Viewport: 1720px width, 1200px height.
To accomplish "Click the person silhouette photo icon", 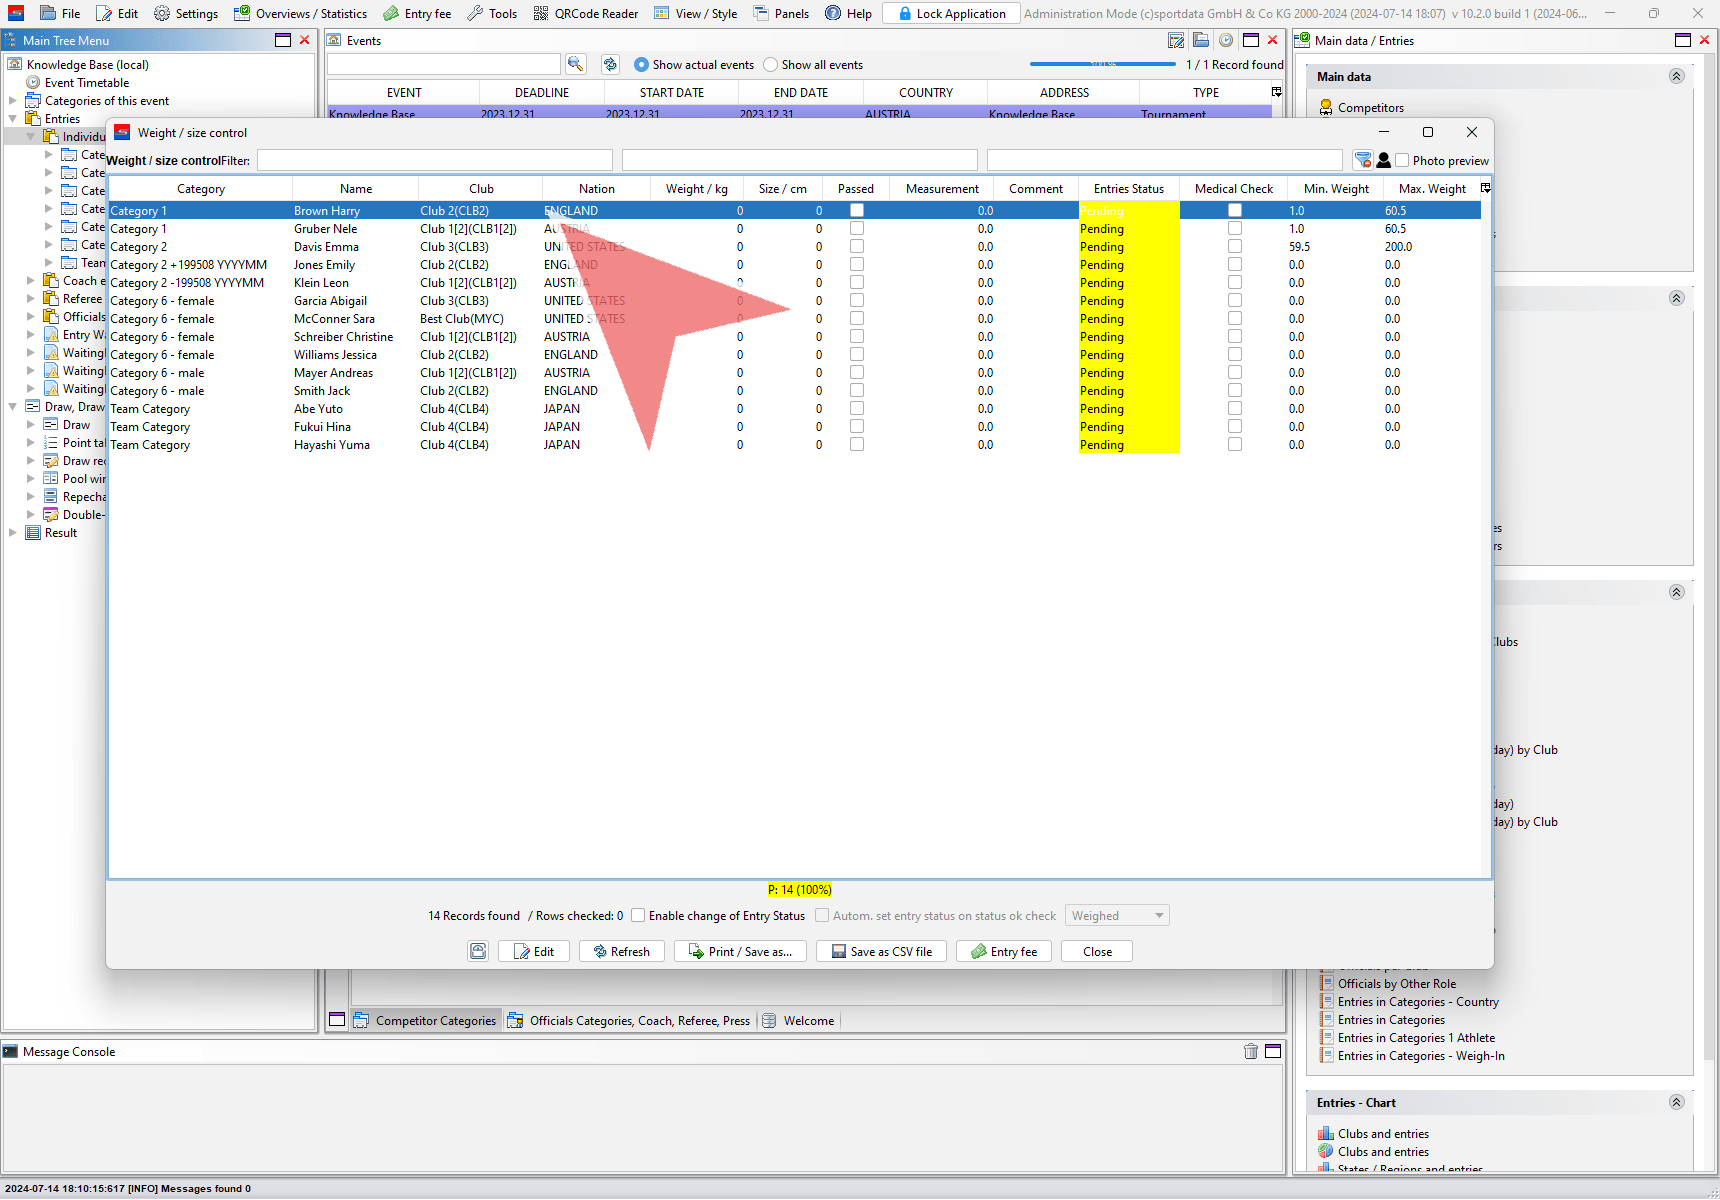I will point(1384,160).
